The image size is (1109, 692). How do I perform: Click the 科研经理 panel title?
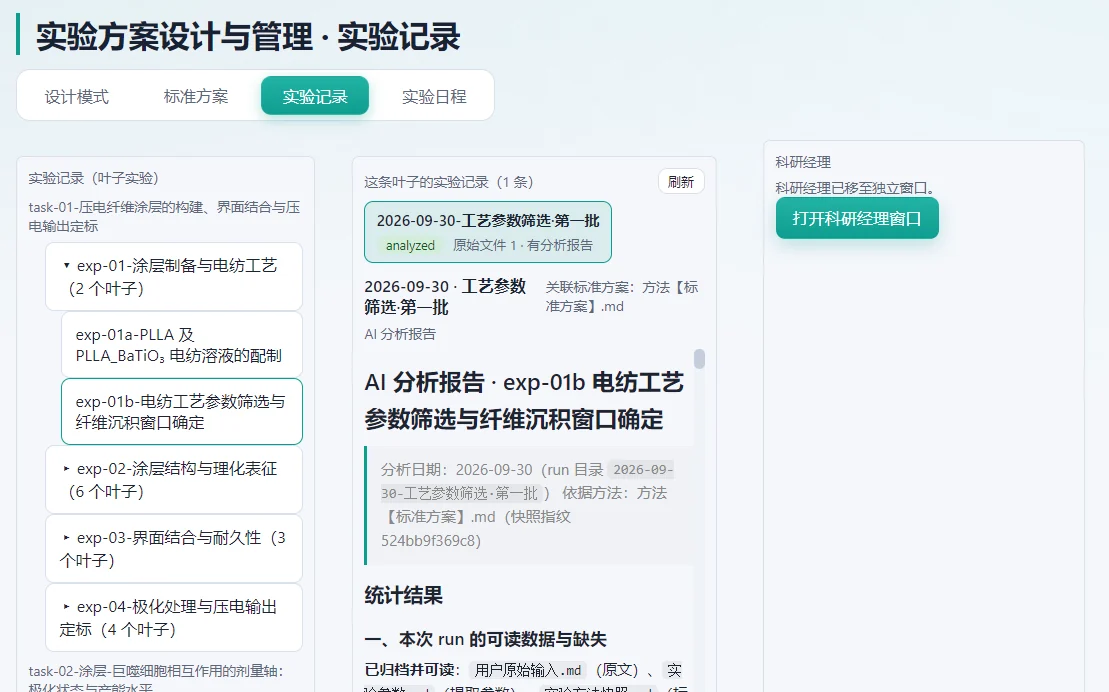click(x=803, y=162)
